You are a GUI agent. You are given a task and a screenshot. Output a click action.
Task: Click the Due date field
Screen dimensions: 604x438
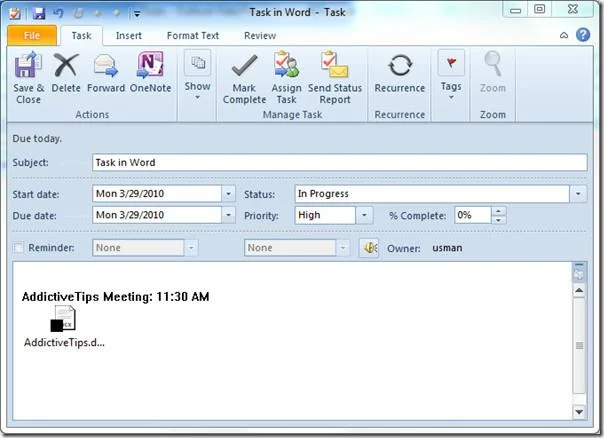157,215
